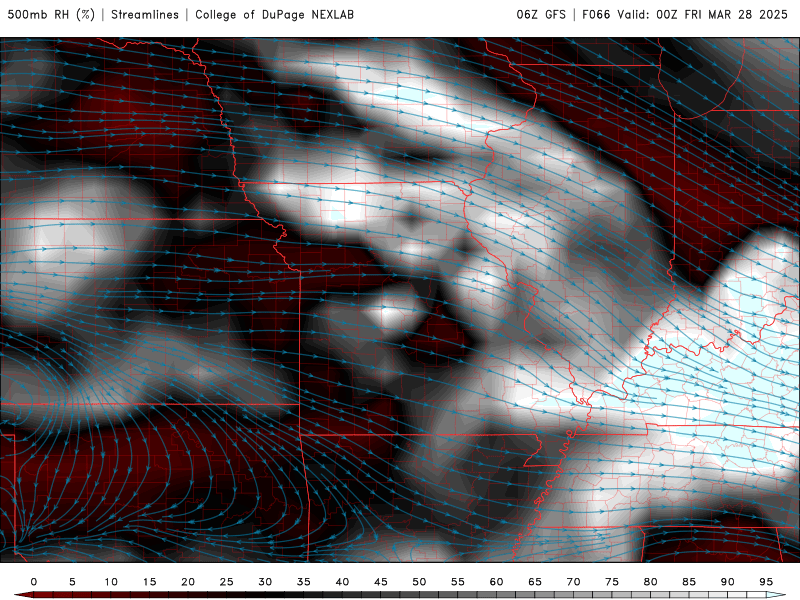The image size is (800, 600).
Task: Click the colorbar label "60"
Action: coord(496,582)
